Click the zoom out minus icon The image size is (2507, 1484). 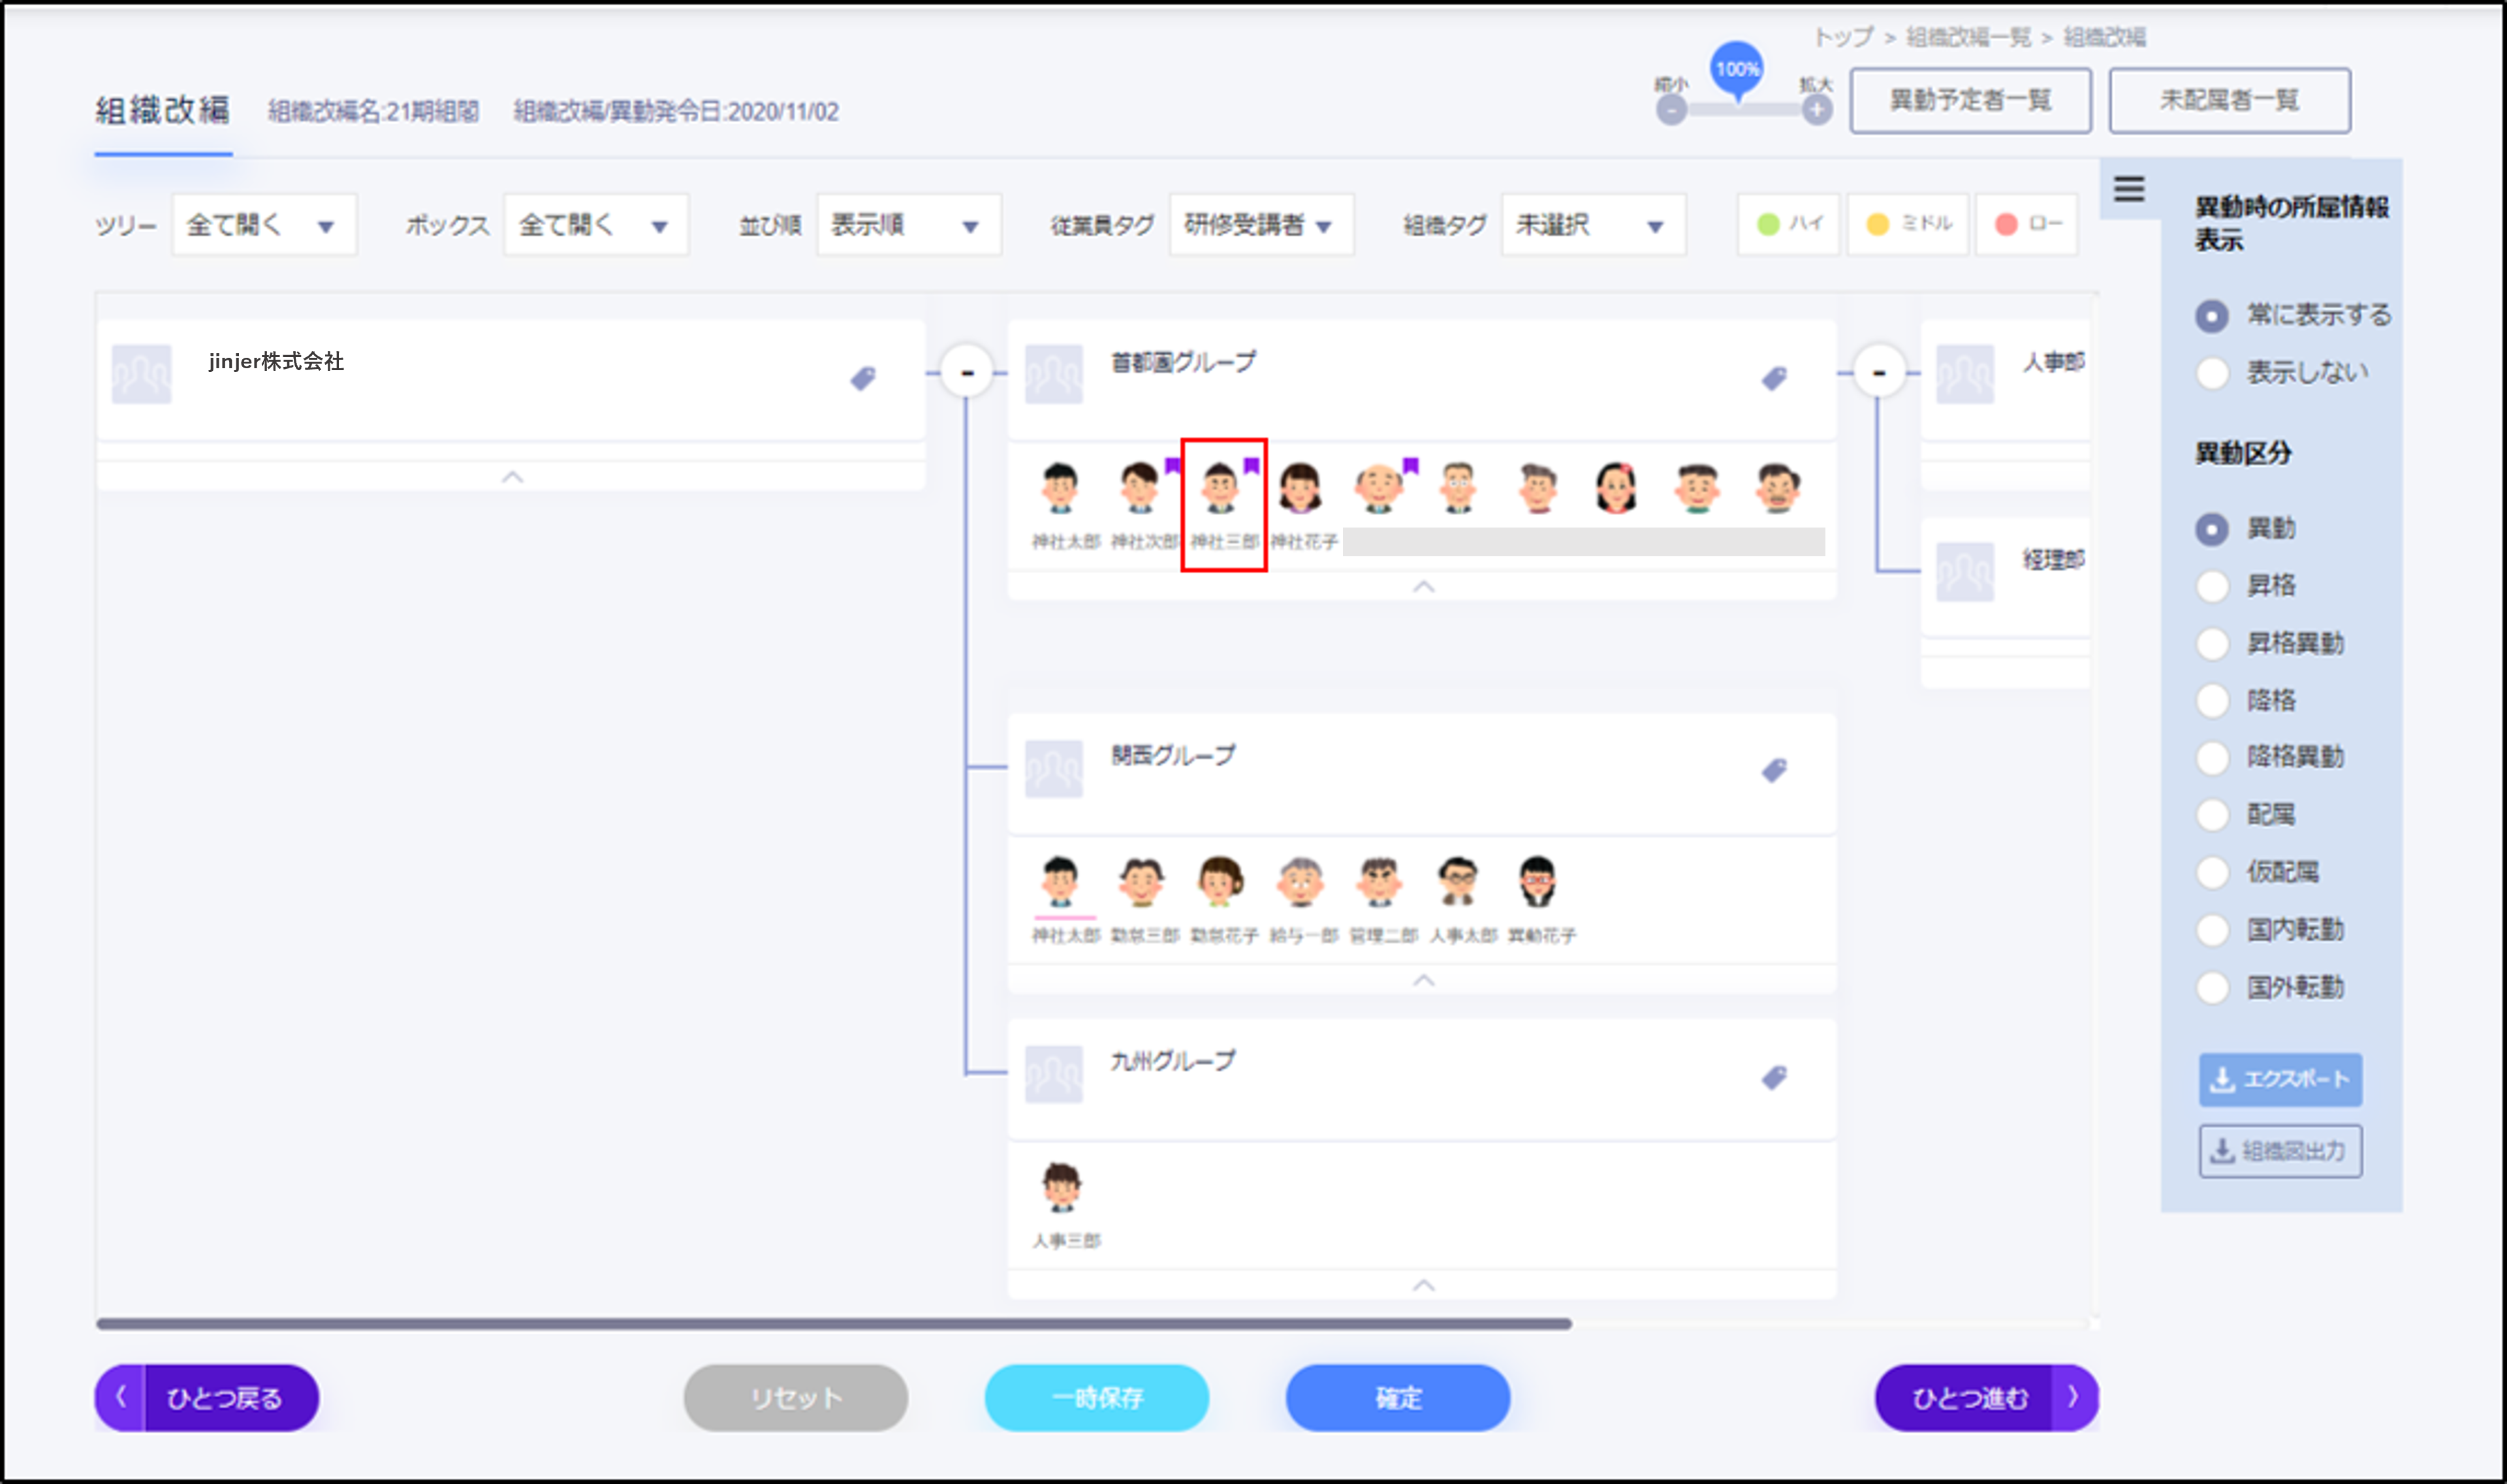click(x=1671, y=110)
